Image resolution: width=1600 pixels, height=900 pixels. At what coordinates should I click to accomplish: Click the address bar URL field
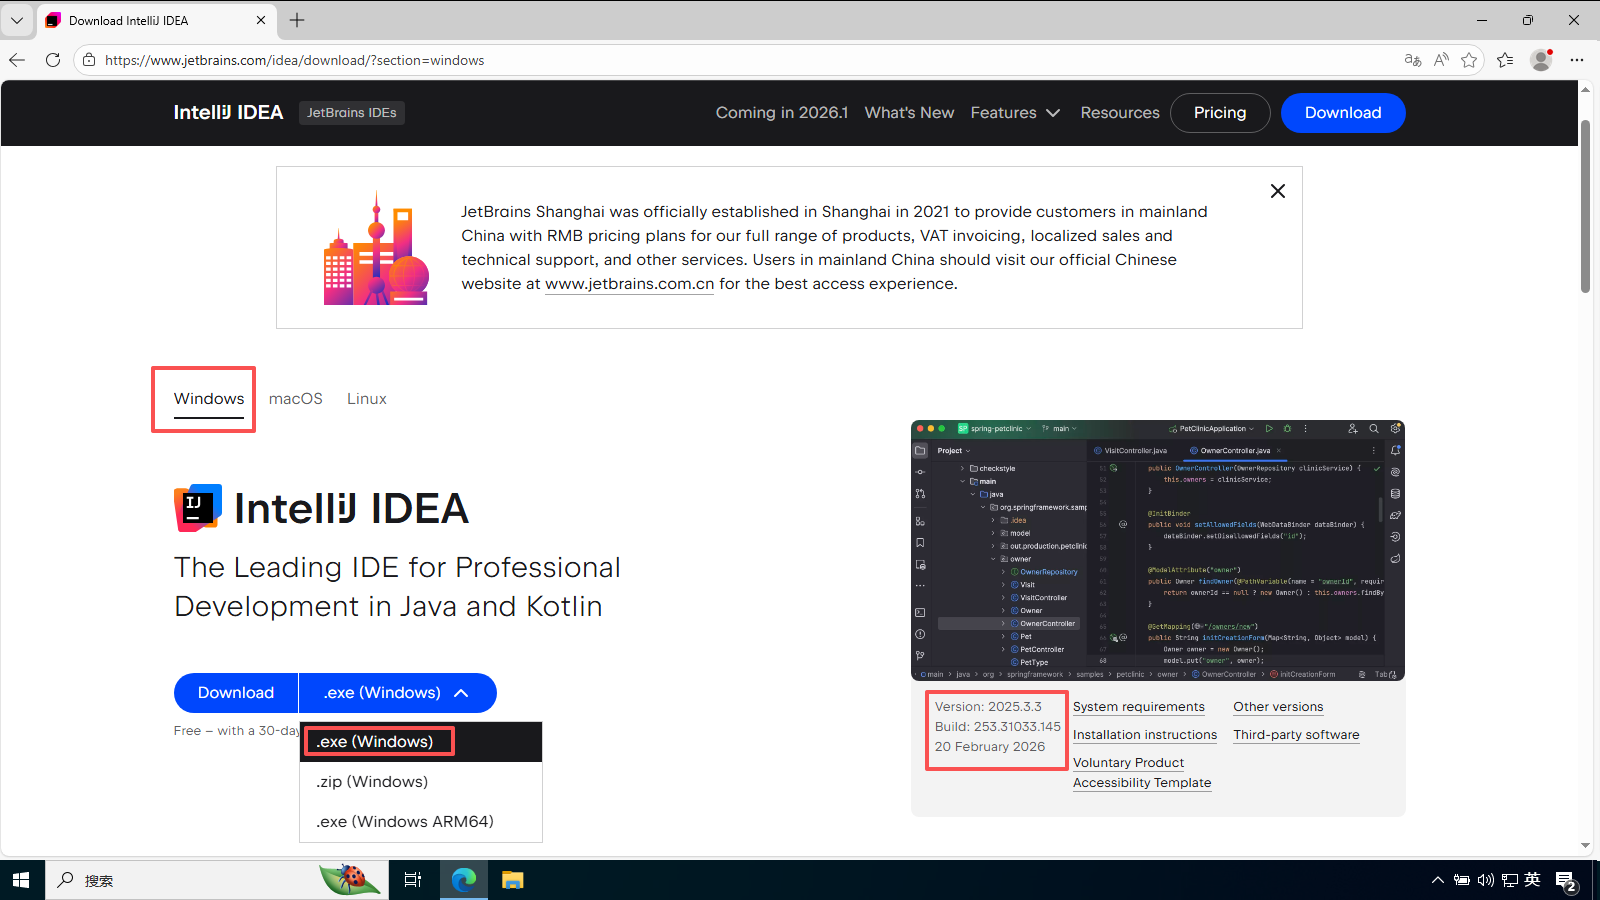point(700,60)
